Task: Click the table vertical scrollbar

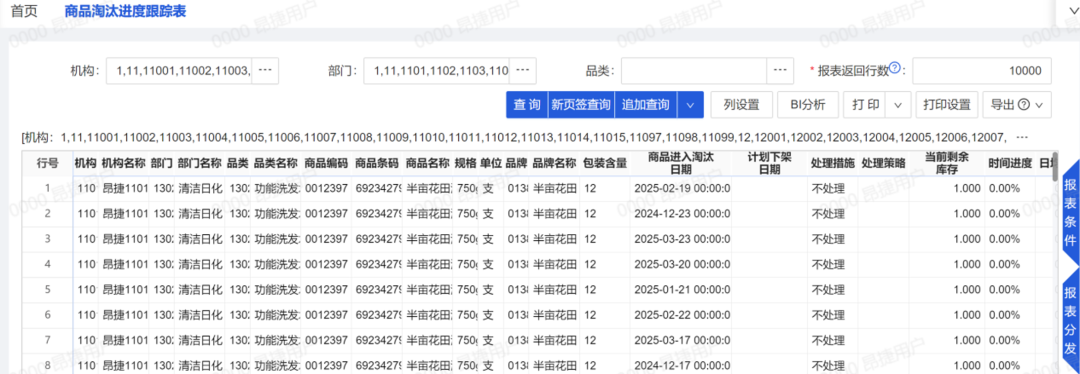Action: (1055, 167)
